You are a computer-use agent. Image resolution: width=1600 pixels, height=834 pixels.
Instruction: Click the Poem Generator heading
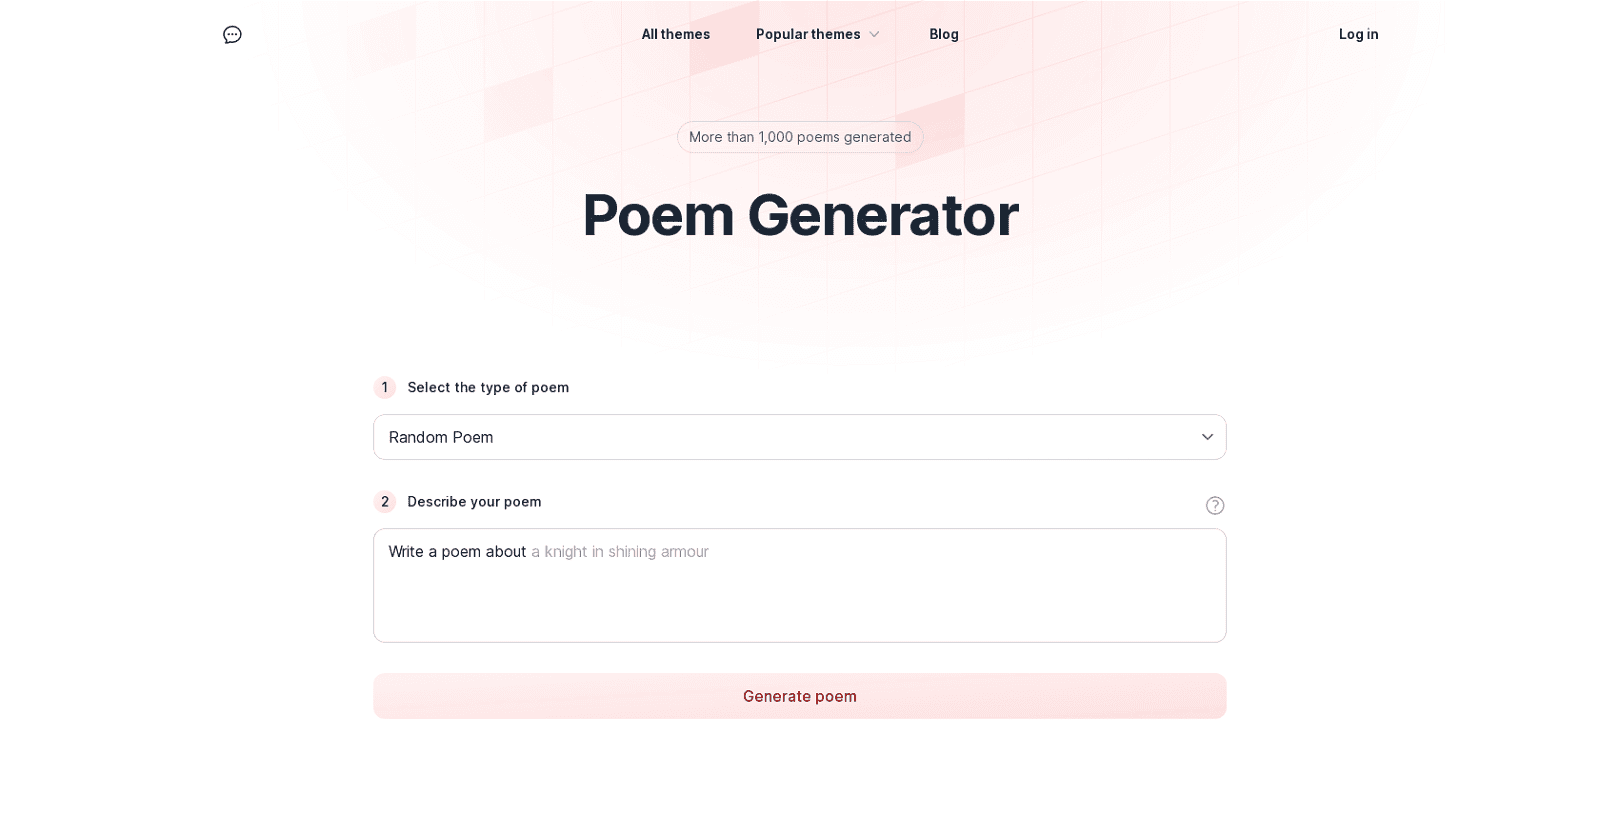pyautogui.click(x=800, y=214)
